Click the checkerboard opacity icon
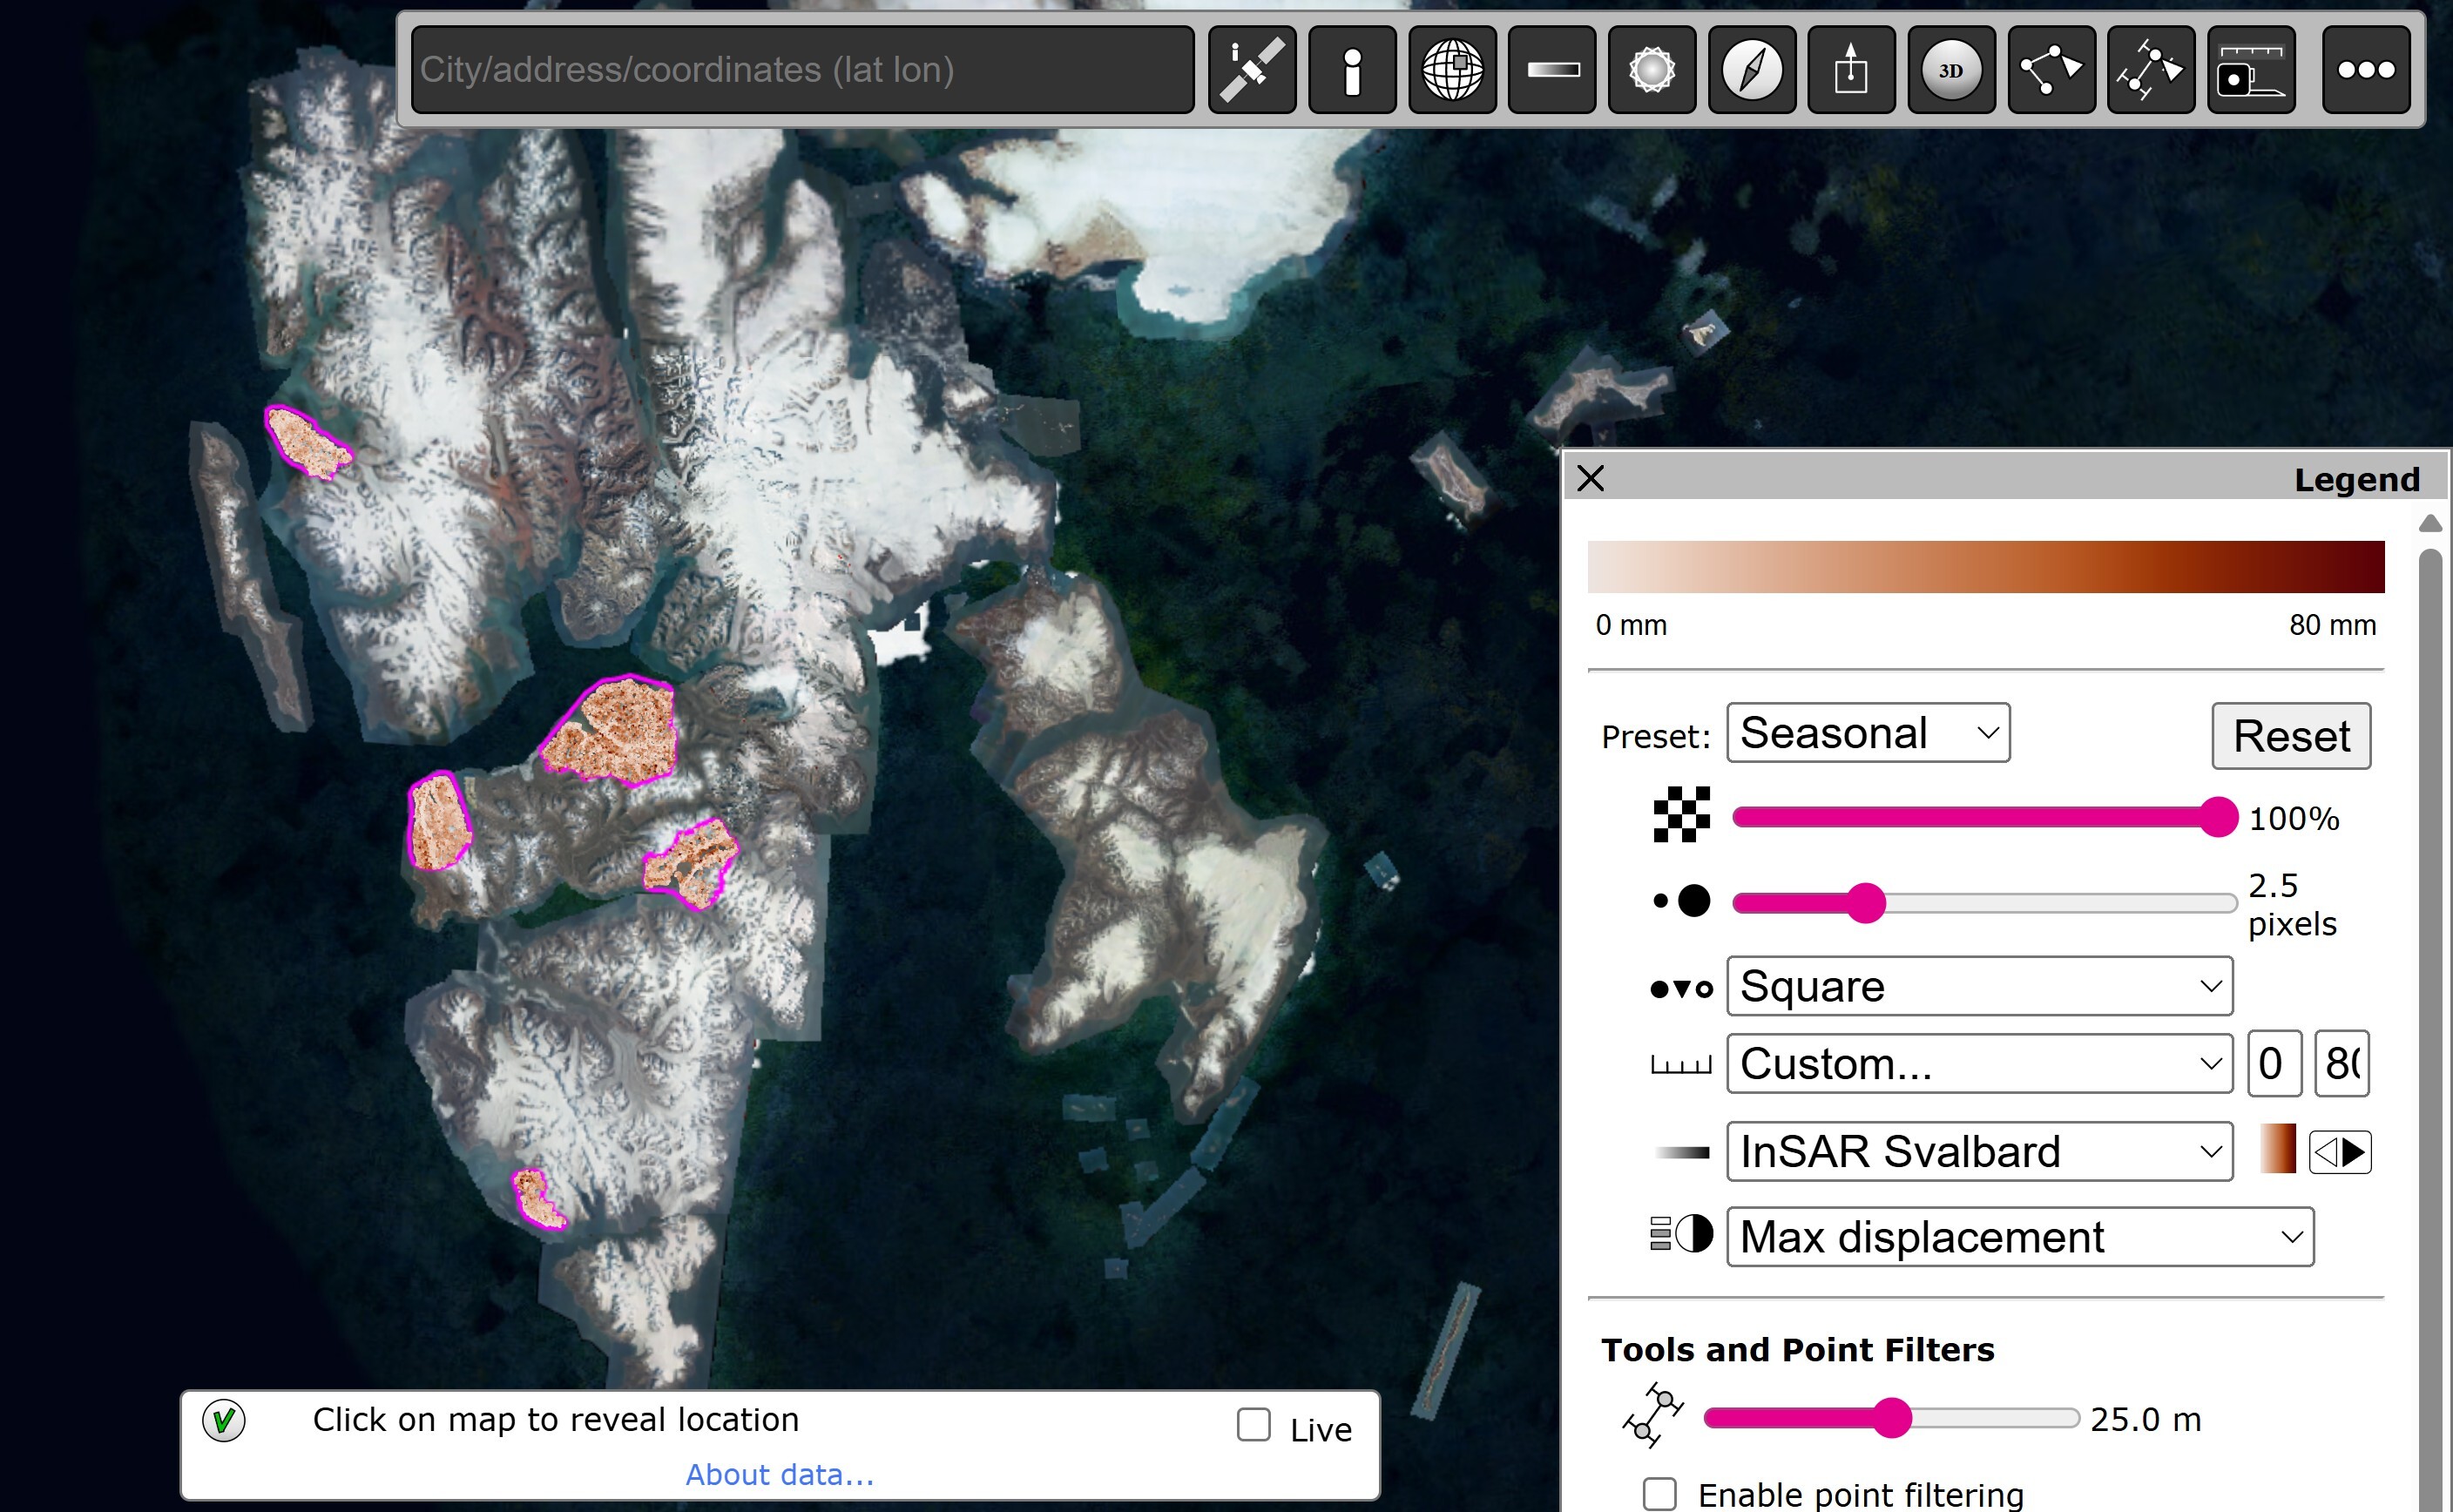 tap(1681, 815)
